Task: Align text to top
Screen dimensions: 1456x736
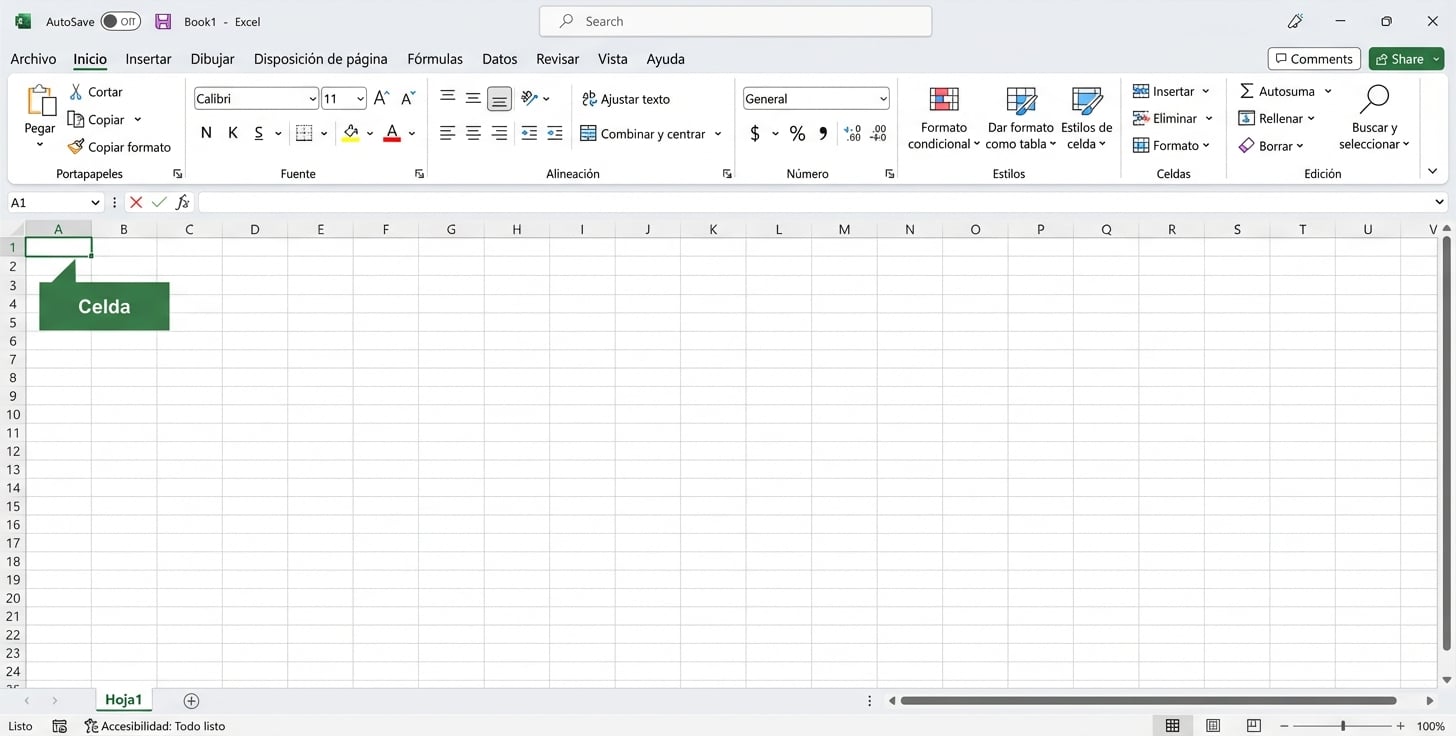Action: (447, 97)
